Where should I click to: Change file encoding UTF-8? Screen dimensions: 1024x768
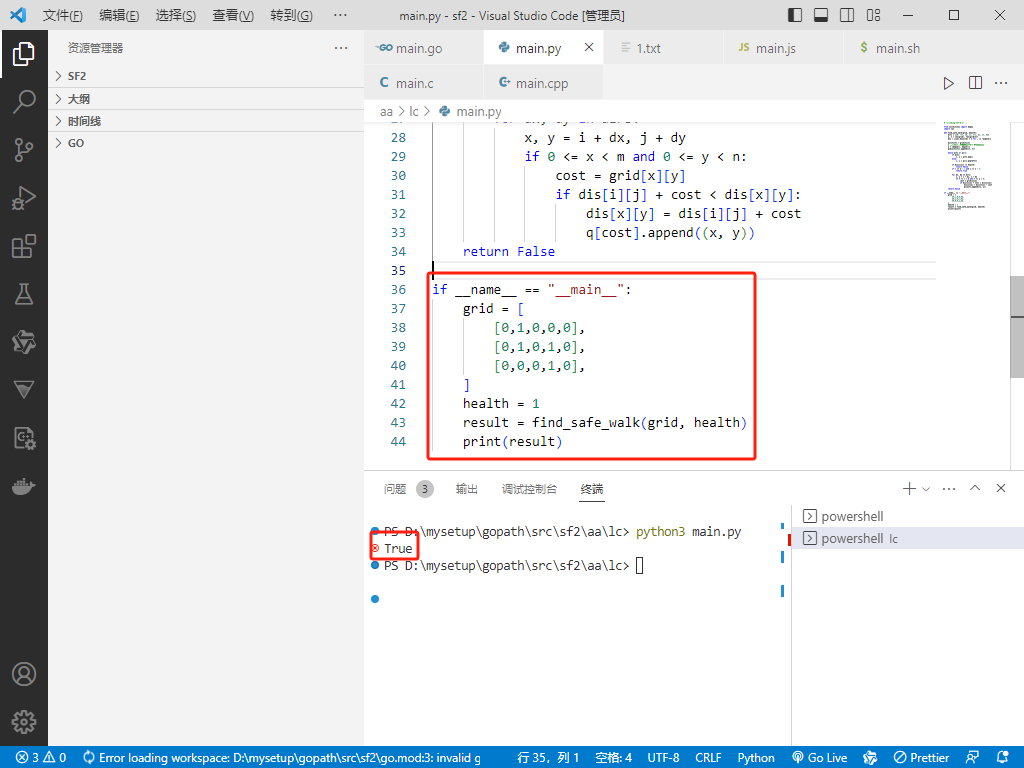[664, 758]
